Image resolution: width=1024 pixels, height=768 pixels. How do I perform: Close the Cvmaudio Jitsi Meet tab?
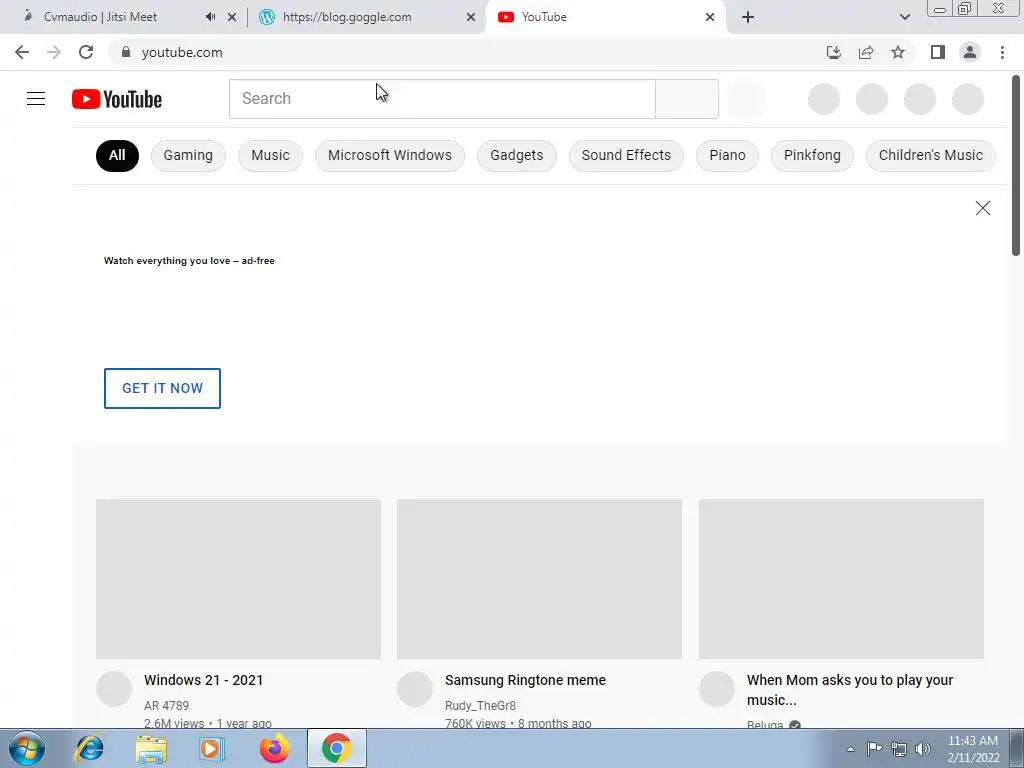(232, 17)
